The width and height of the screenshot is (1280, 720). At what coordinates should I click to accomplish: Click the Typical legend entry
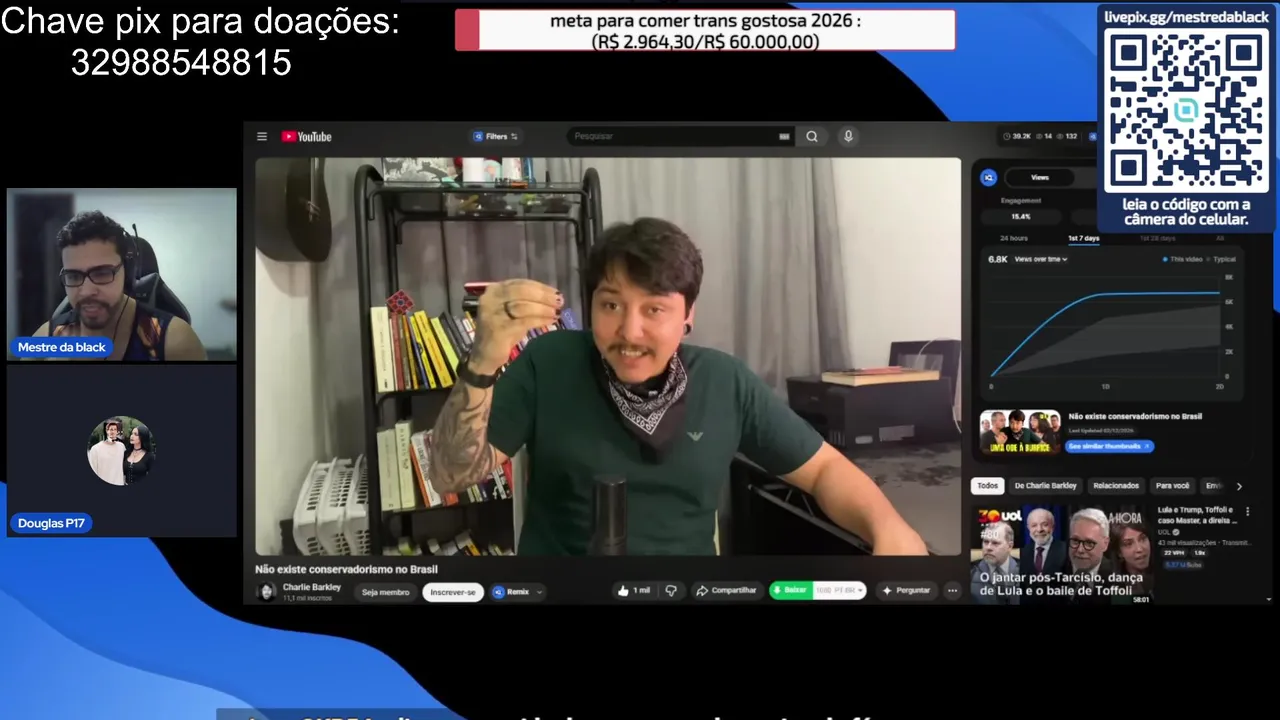click(x=1220, y=259)
